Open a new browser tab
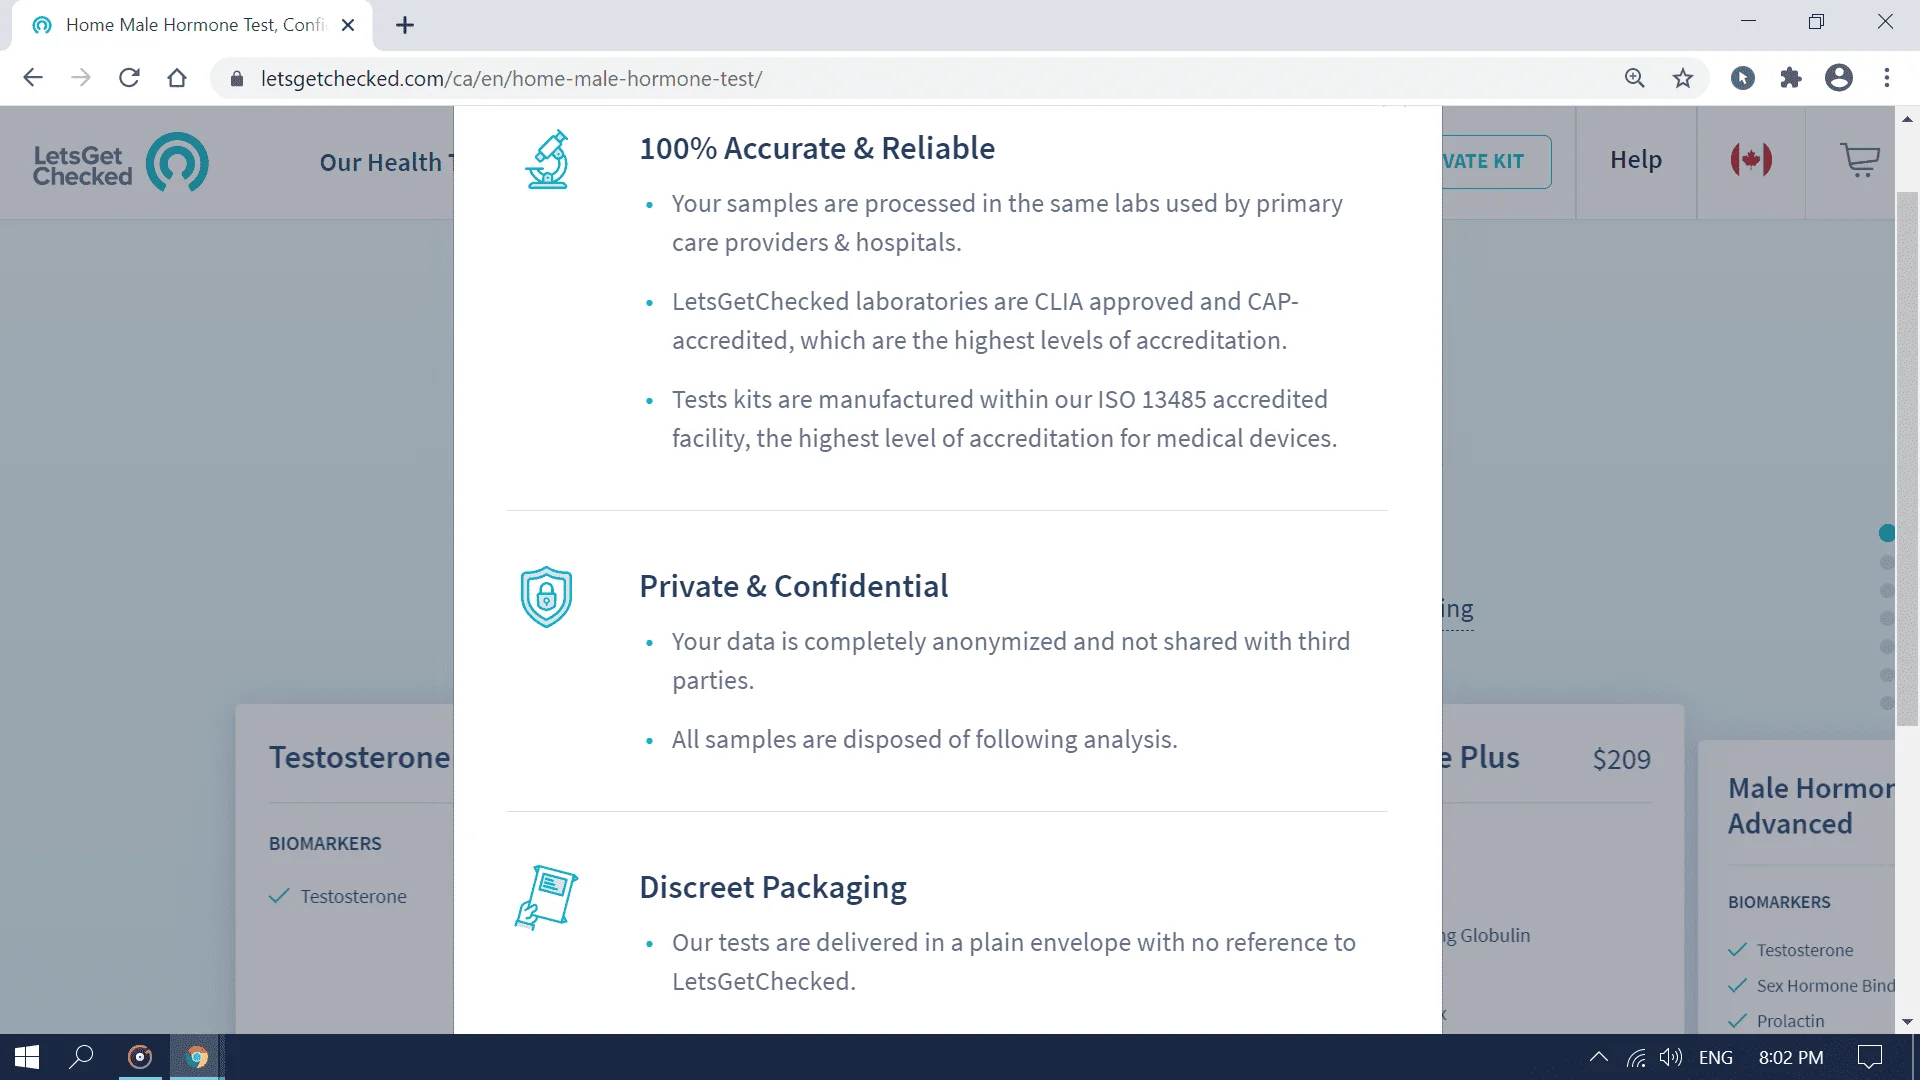The width and height of the screenshot is (1920, 1080). pos(405,25)
